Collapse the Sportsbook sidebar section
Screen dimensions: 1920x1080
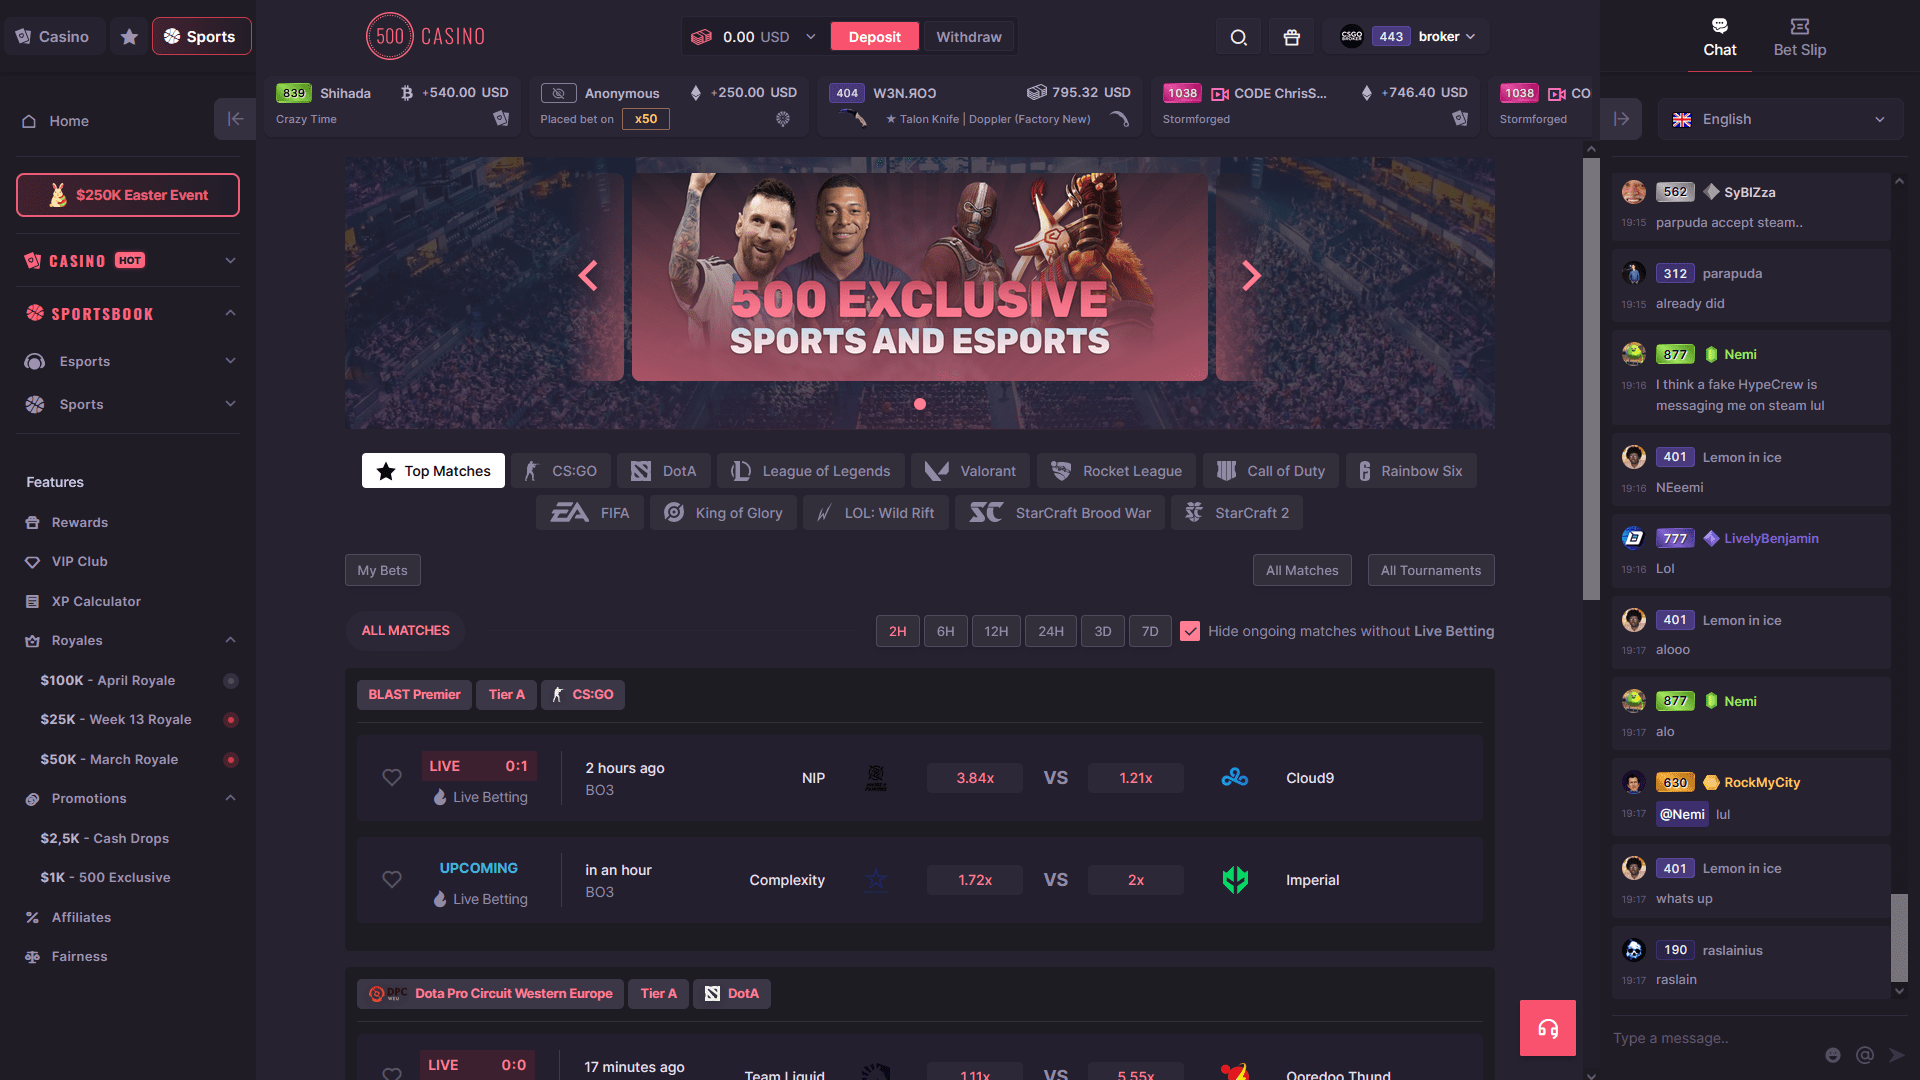tap(128, 314)
